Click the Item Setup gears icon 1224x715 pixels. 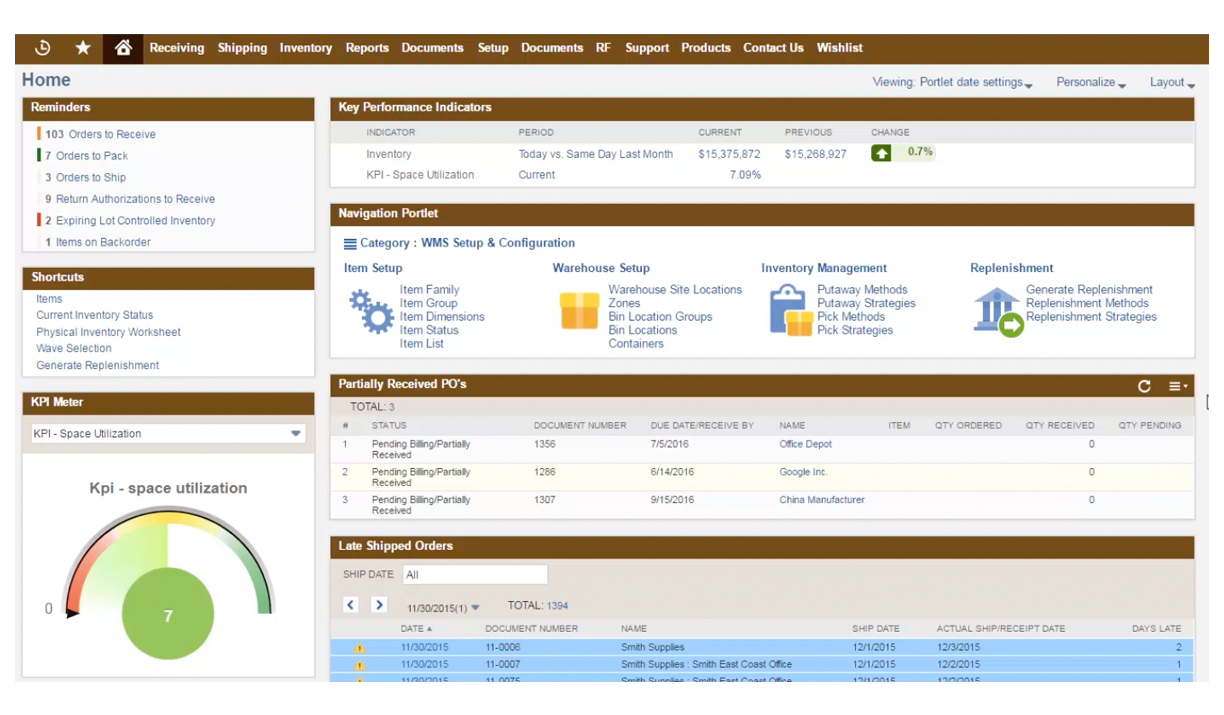tap(371, 312)
